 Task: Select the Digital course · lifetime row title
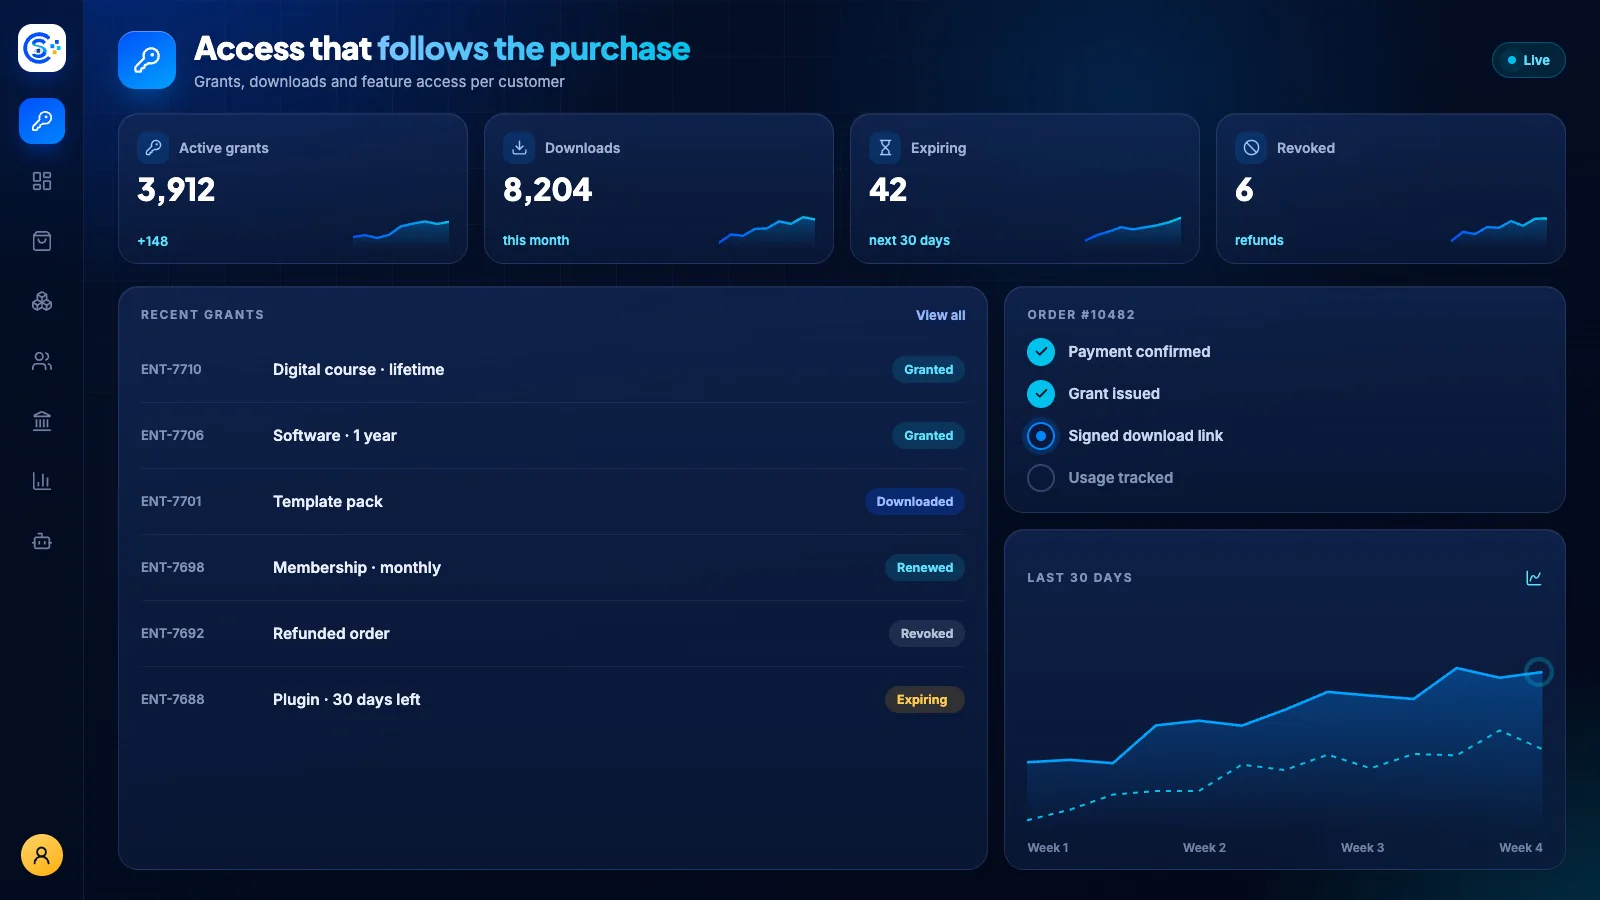point(358,370)
